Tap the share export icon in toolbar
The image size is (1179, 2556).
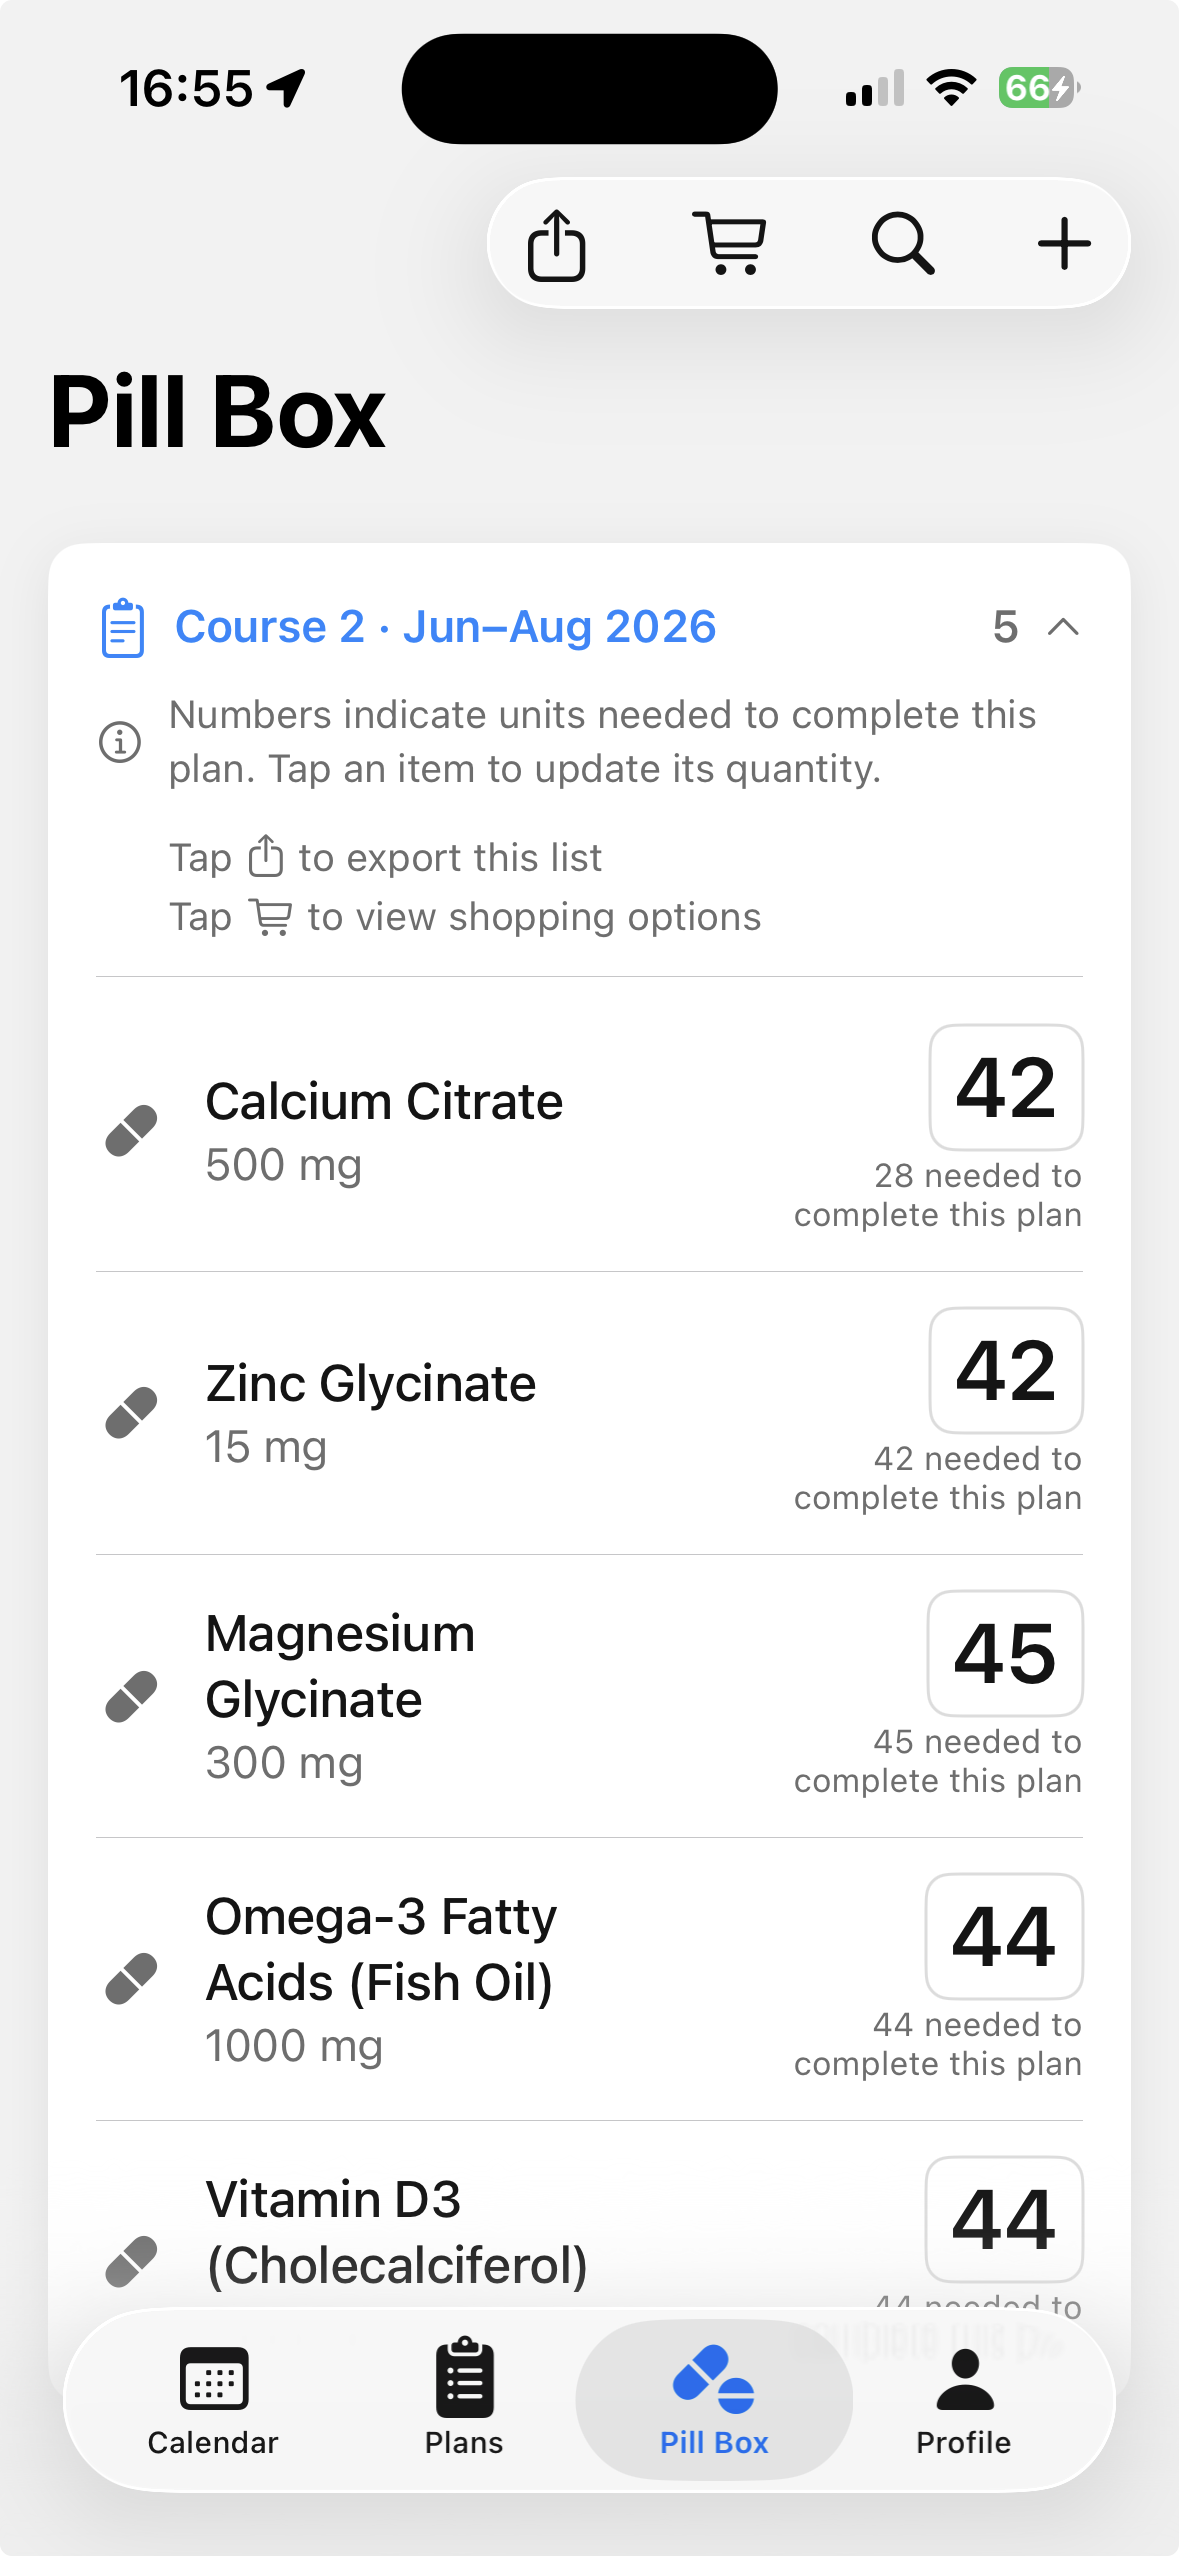pyautogui.click(x=556, y=244)
